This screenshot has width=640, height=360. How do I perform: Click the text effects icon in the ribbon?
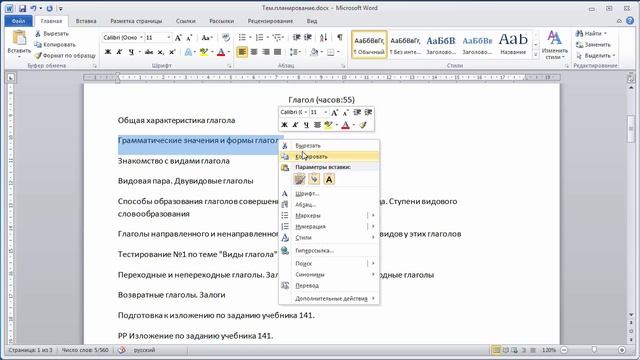point(188,52)
